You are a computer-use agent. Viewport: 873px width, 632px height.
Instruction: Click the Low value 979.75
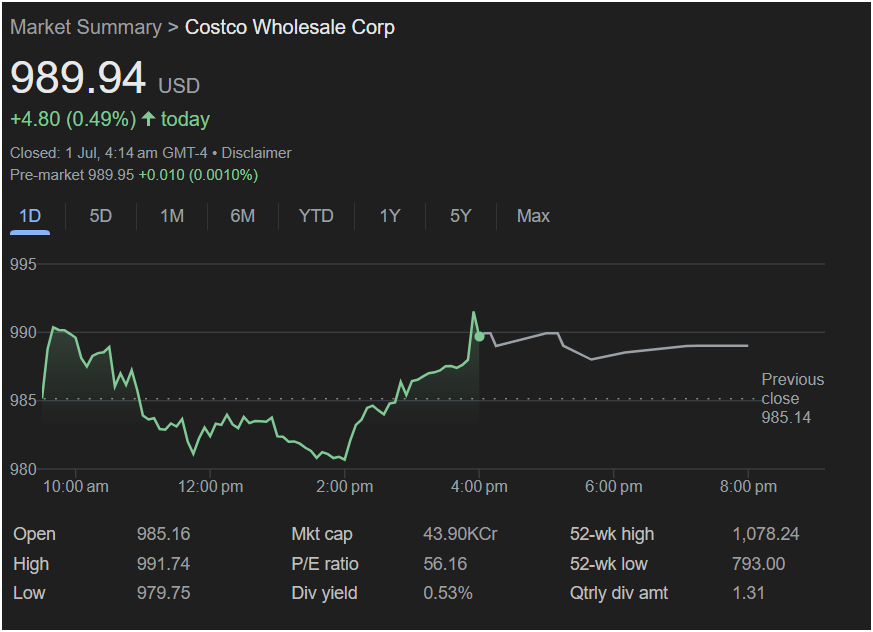164,593
